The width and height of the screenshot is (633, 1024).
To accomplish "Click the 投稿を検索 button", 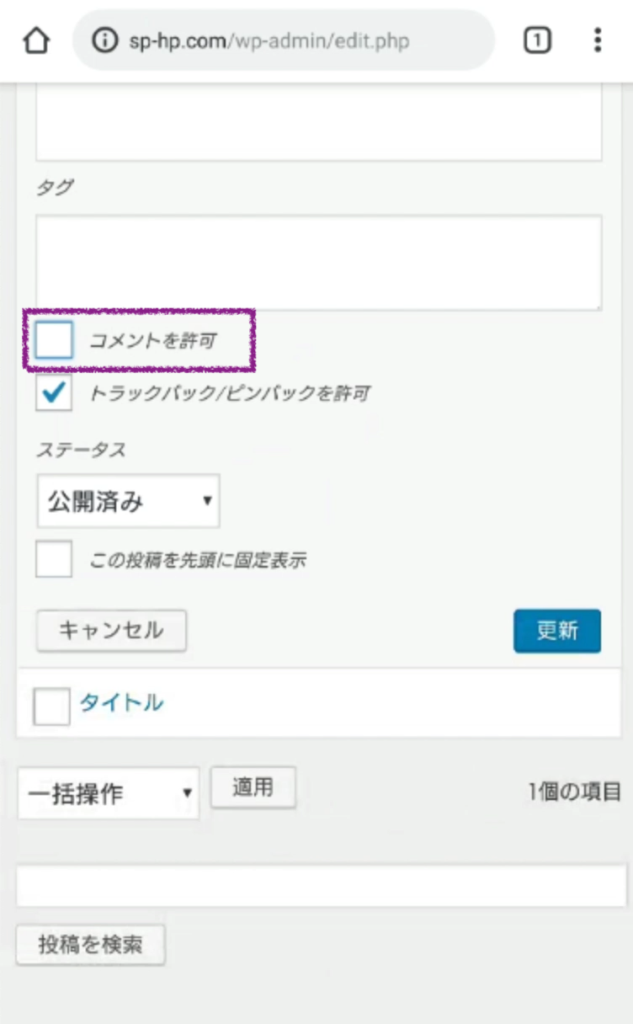I will [x=90, y=945].
